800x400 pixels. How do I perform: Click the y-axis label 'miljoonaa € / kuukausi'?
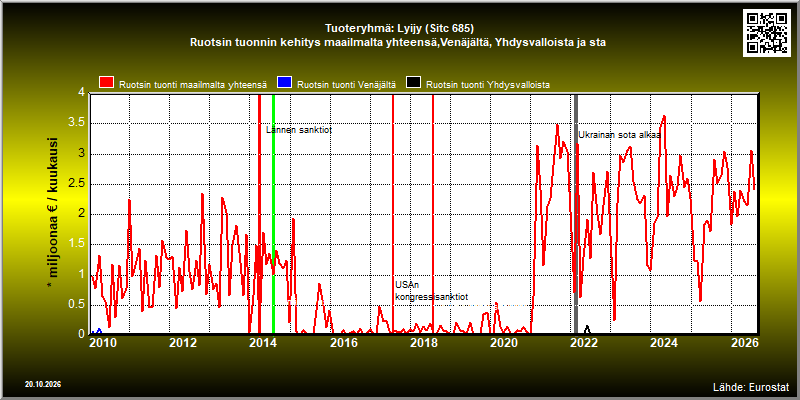pyautogui.click(x=53, y=208)
